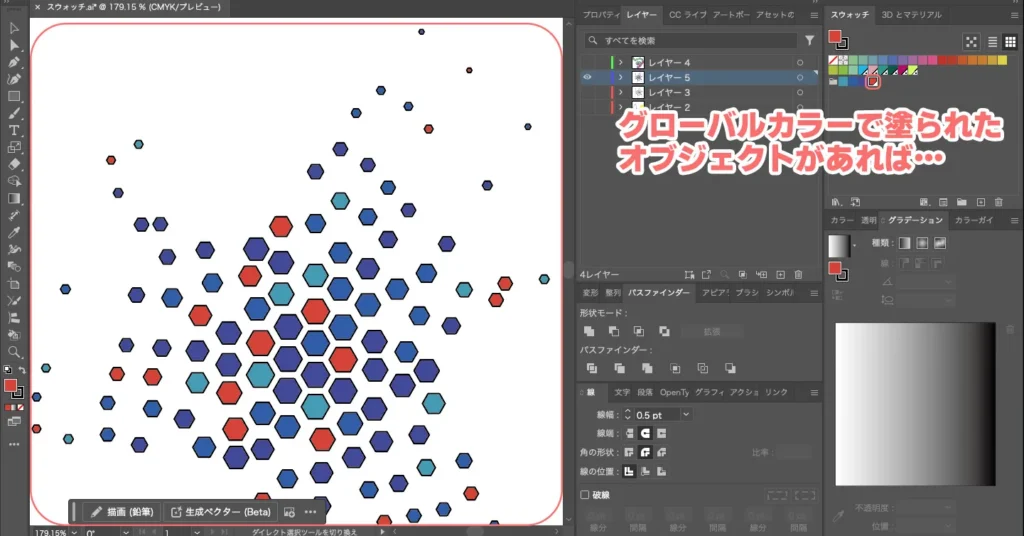Create a new color group folder
This screenshot has width=1024, height=536.
pos(961,202)
